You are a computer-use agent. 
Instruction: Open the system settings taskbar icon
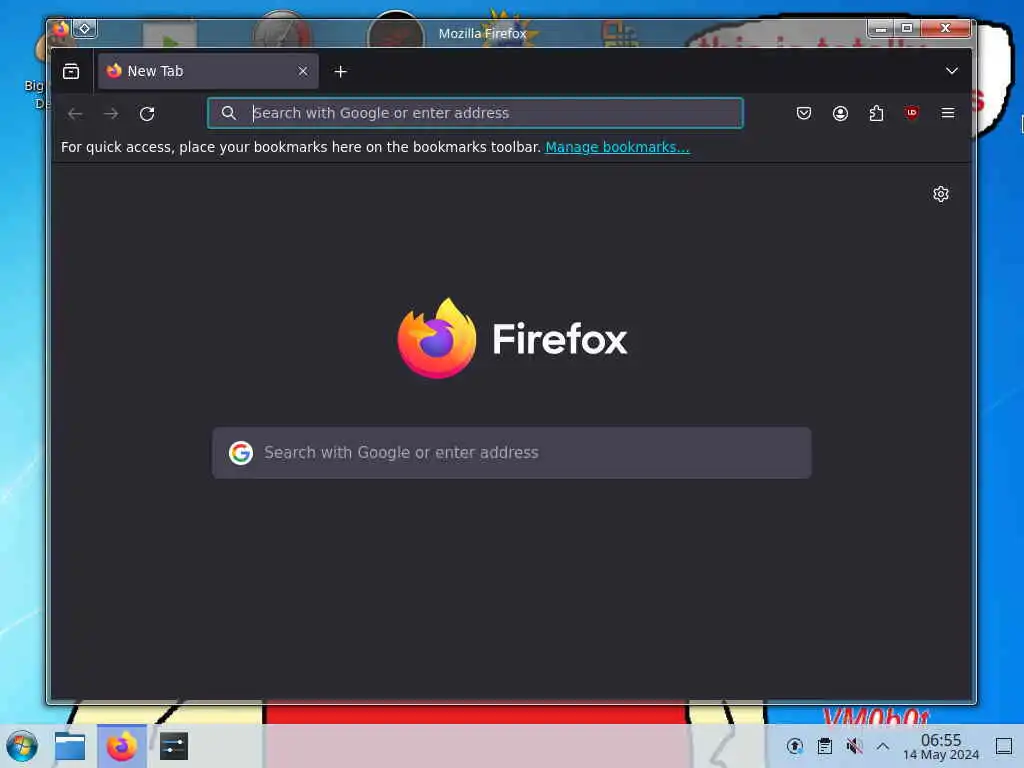174,746
